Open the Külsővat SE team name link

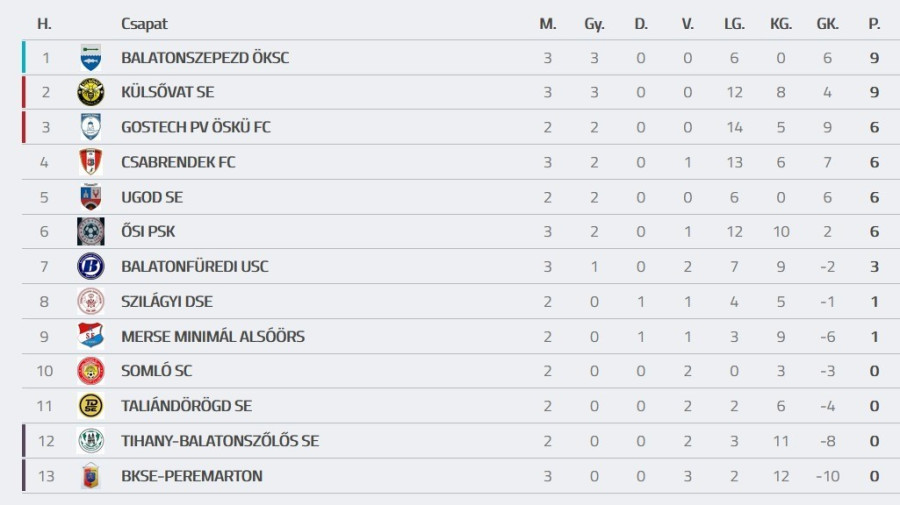point(167,93)
